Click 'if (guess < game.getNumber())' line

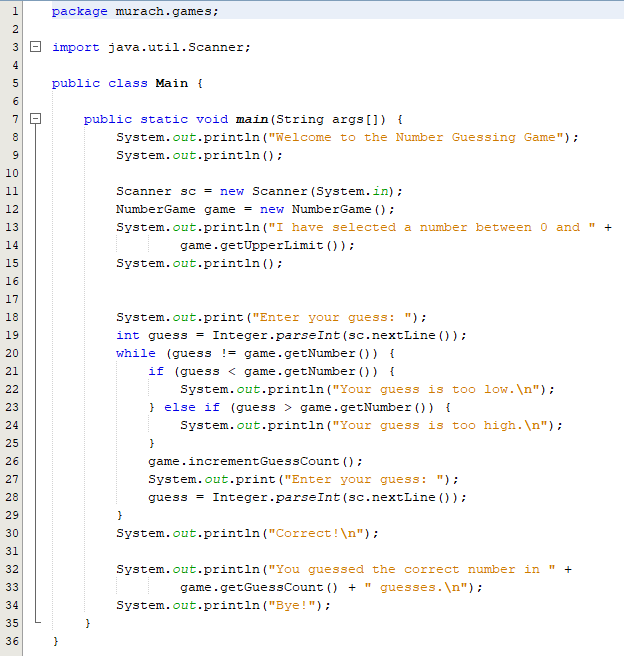click(x=271, y=372)
